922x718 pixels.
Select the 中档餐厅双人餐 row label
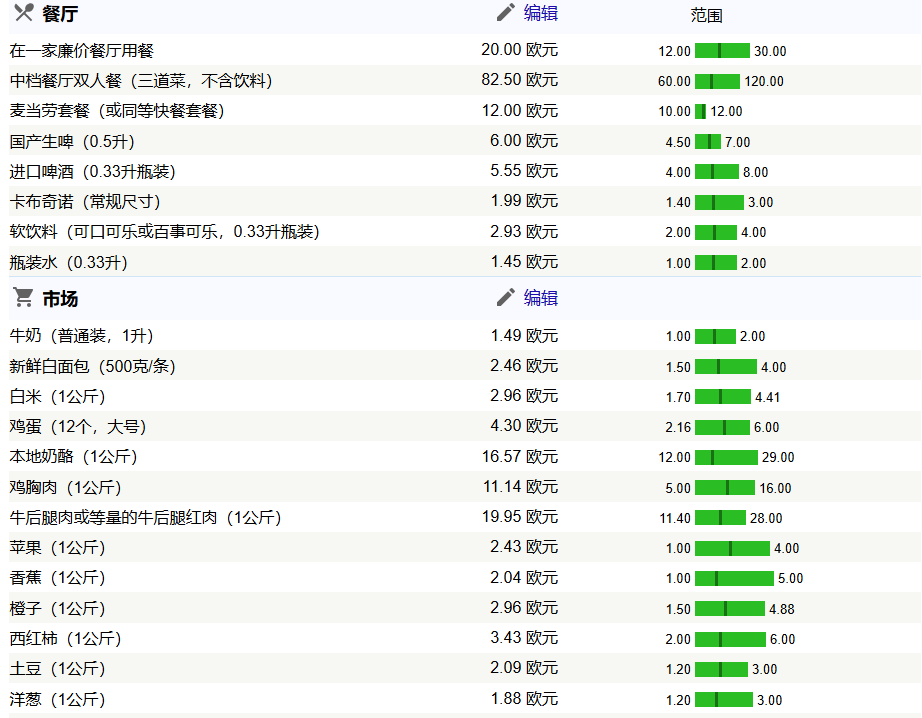click(x=141, y=81)
